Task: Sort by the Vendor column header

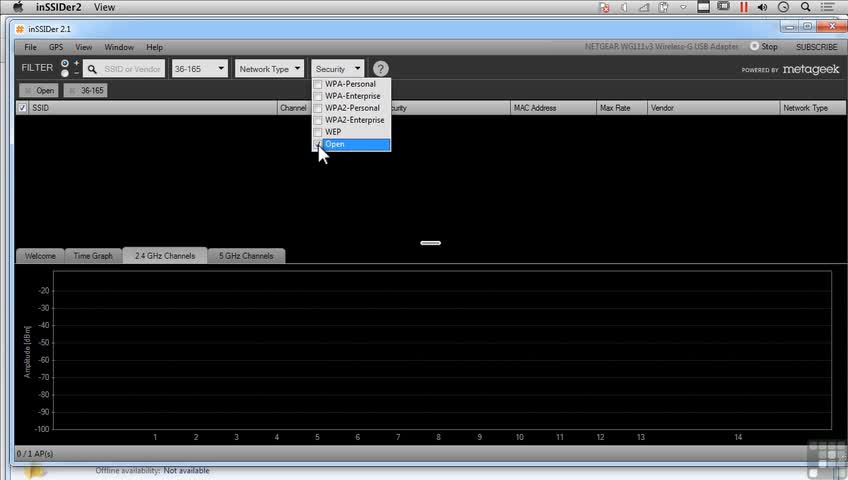Action: (x=713, y=108)
